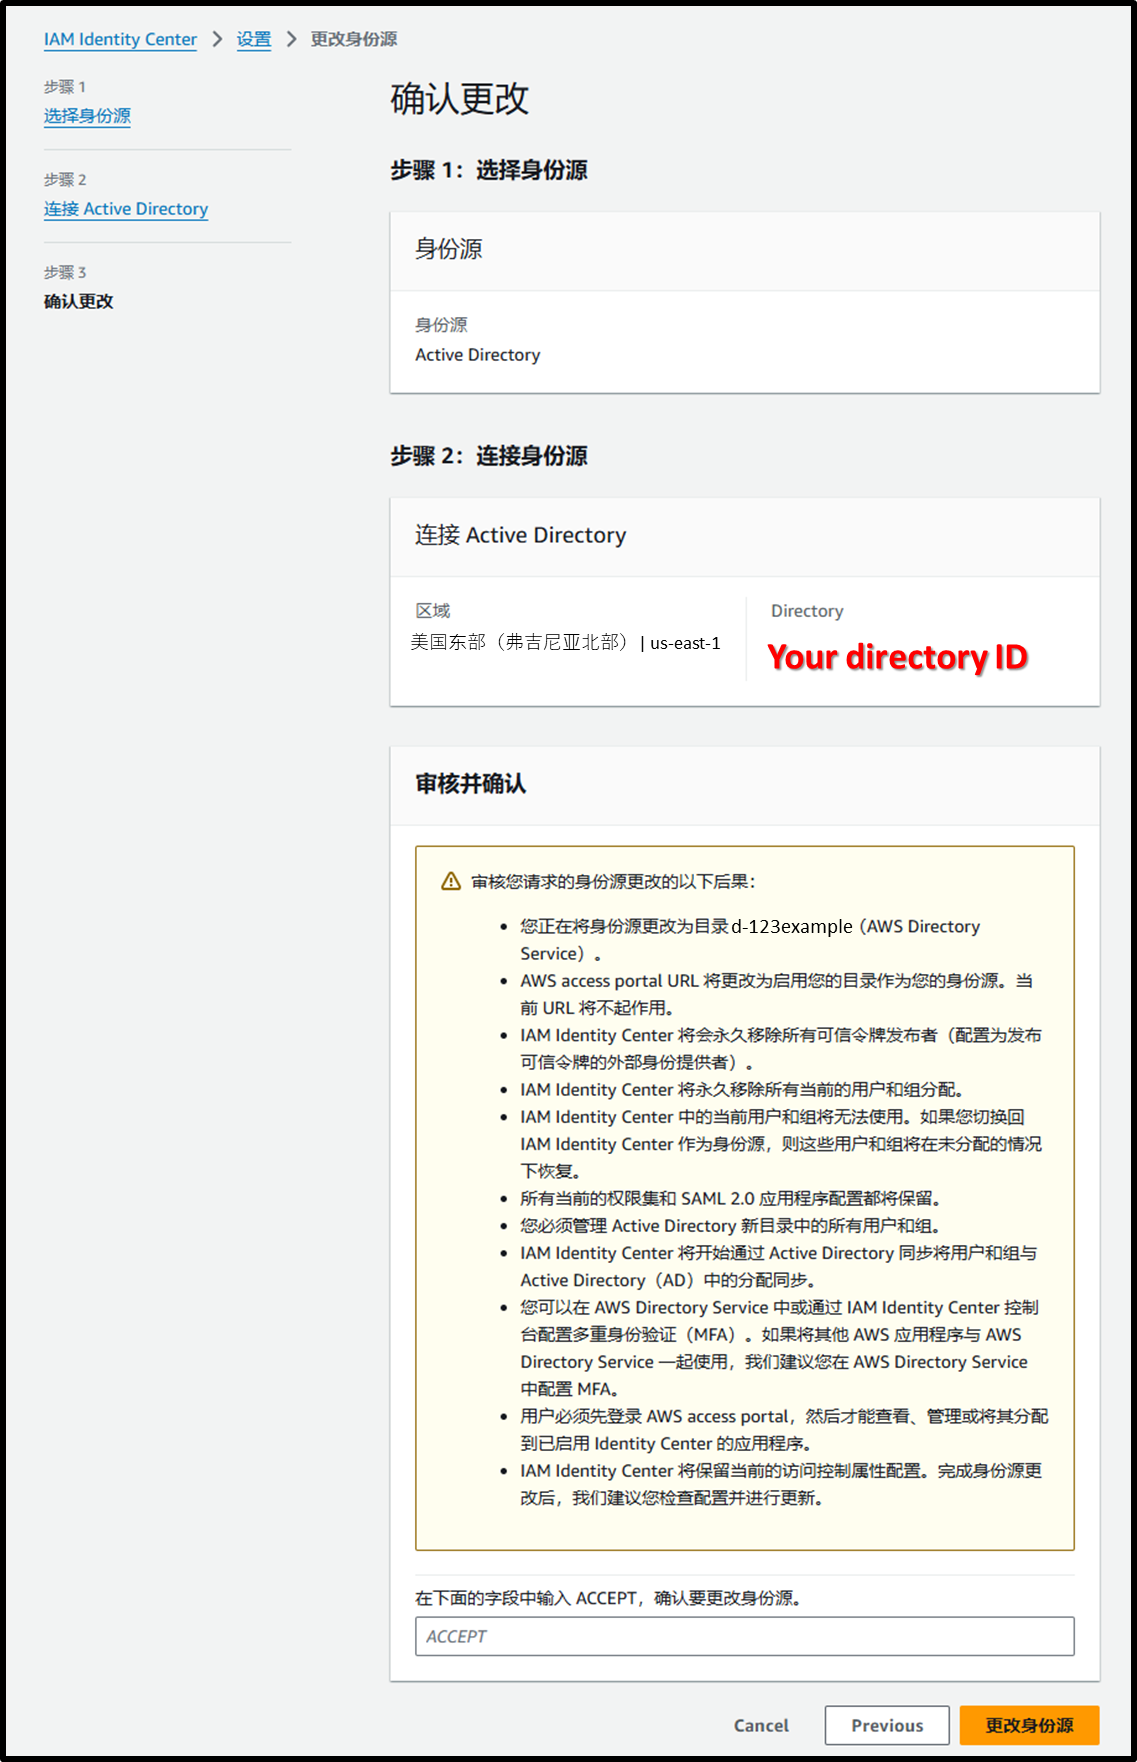Click the 连接 Active Directory panel title
Screen dimensions: 1137x1762
(x=521, y=535)
